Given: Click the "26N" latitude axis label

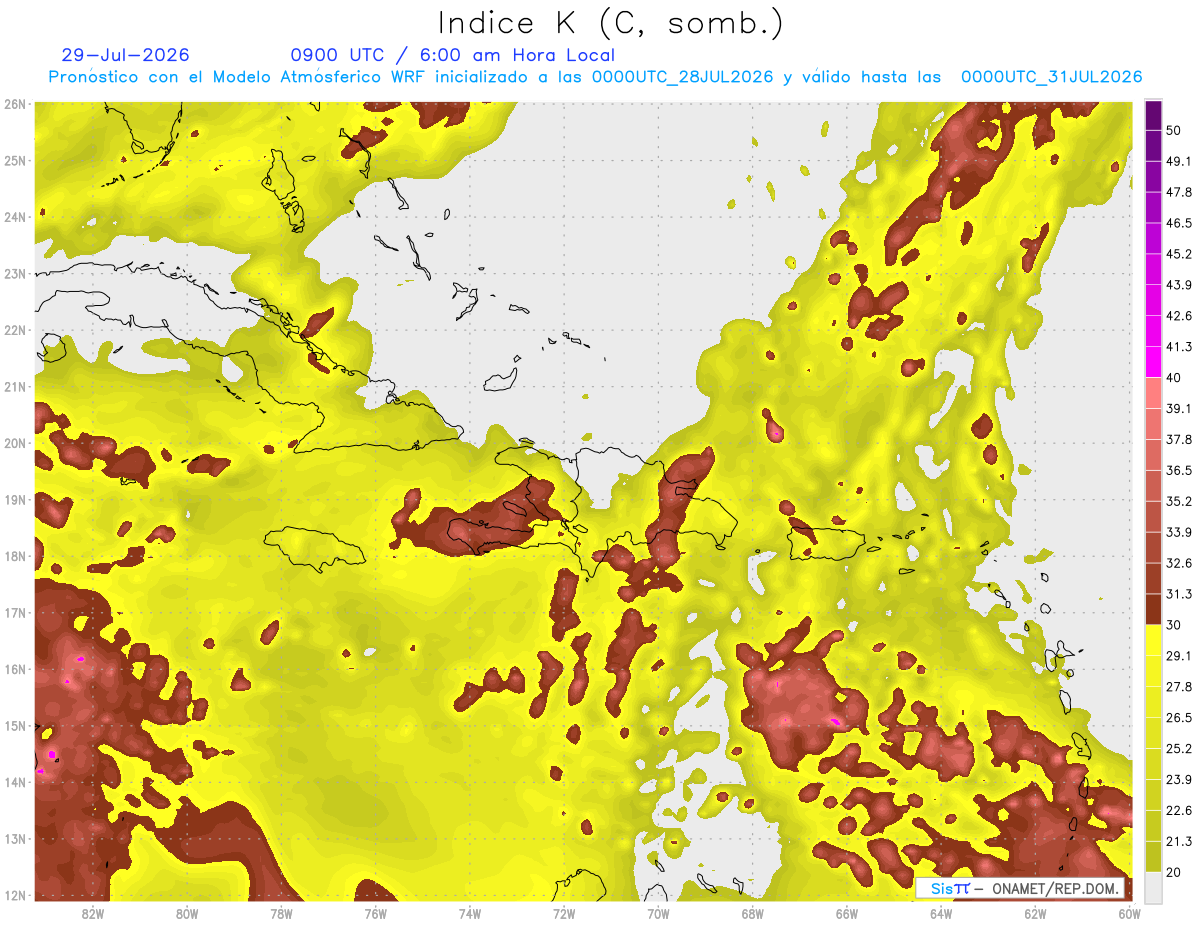Looking at the screenshot, I should tap(15, 104).
